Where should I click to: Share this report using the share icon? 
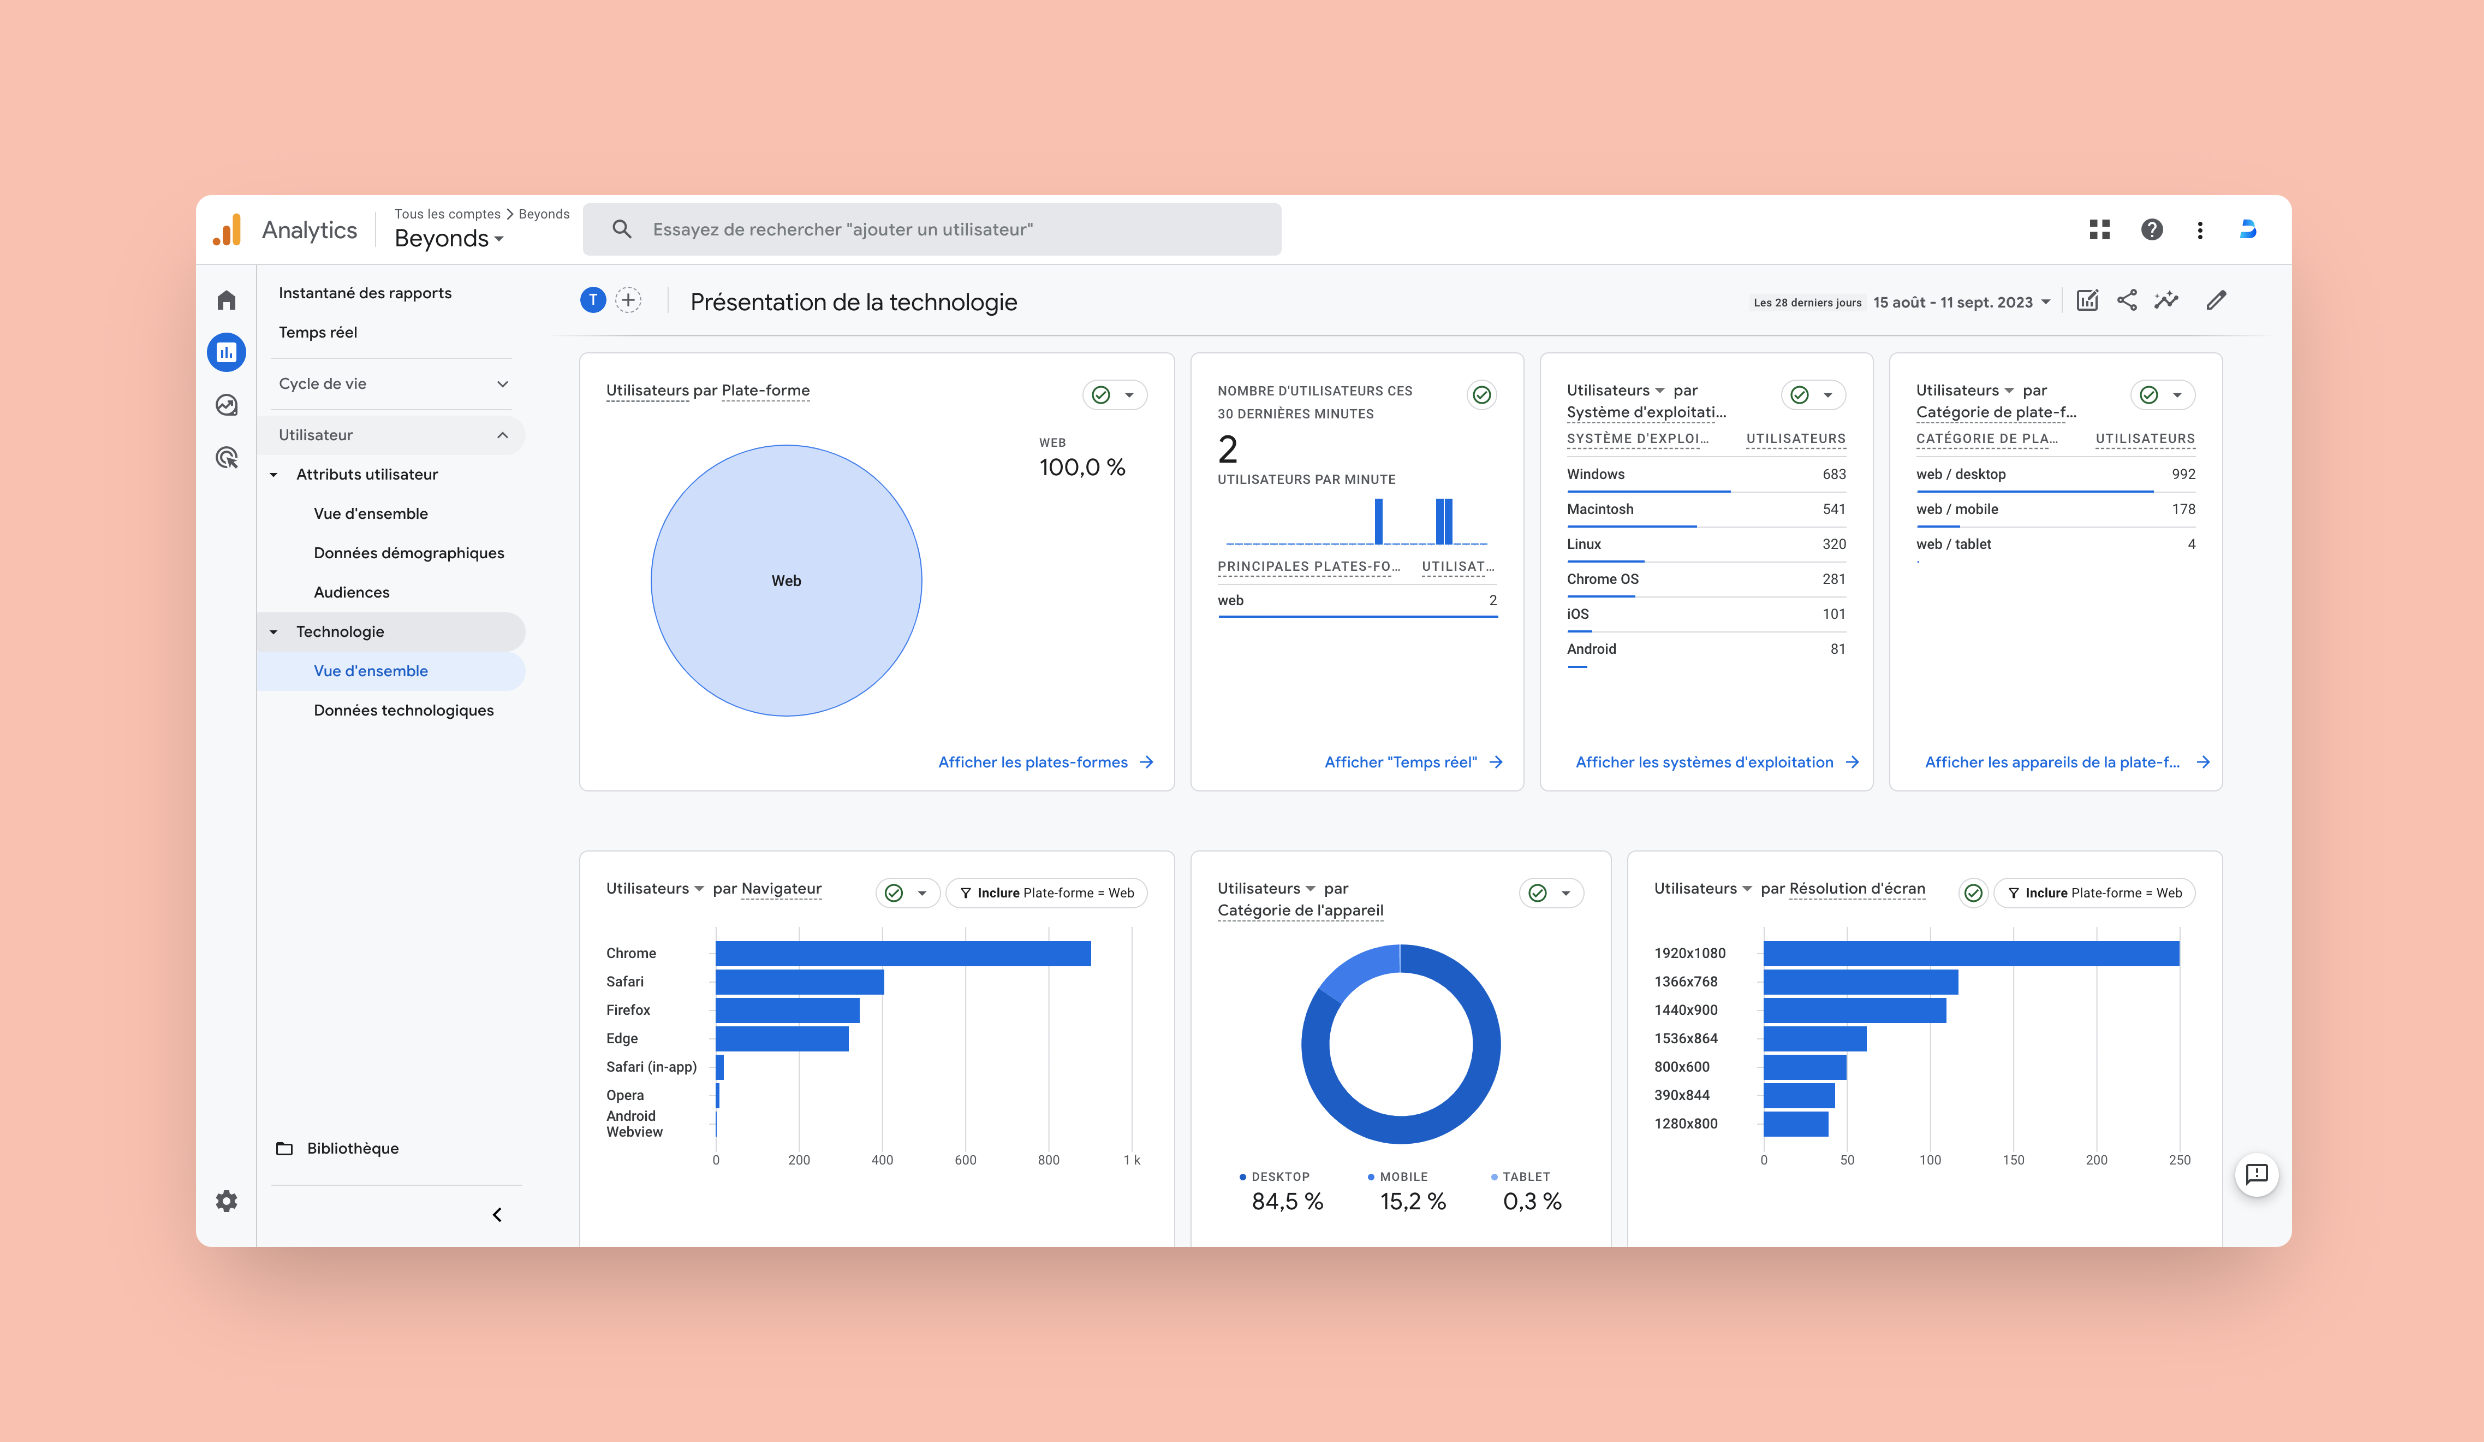point(2127,300)
